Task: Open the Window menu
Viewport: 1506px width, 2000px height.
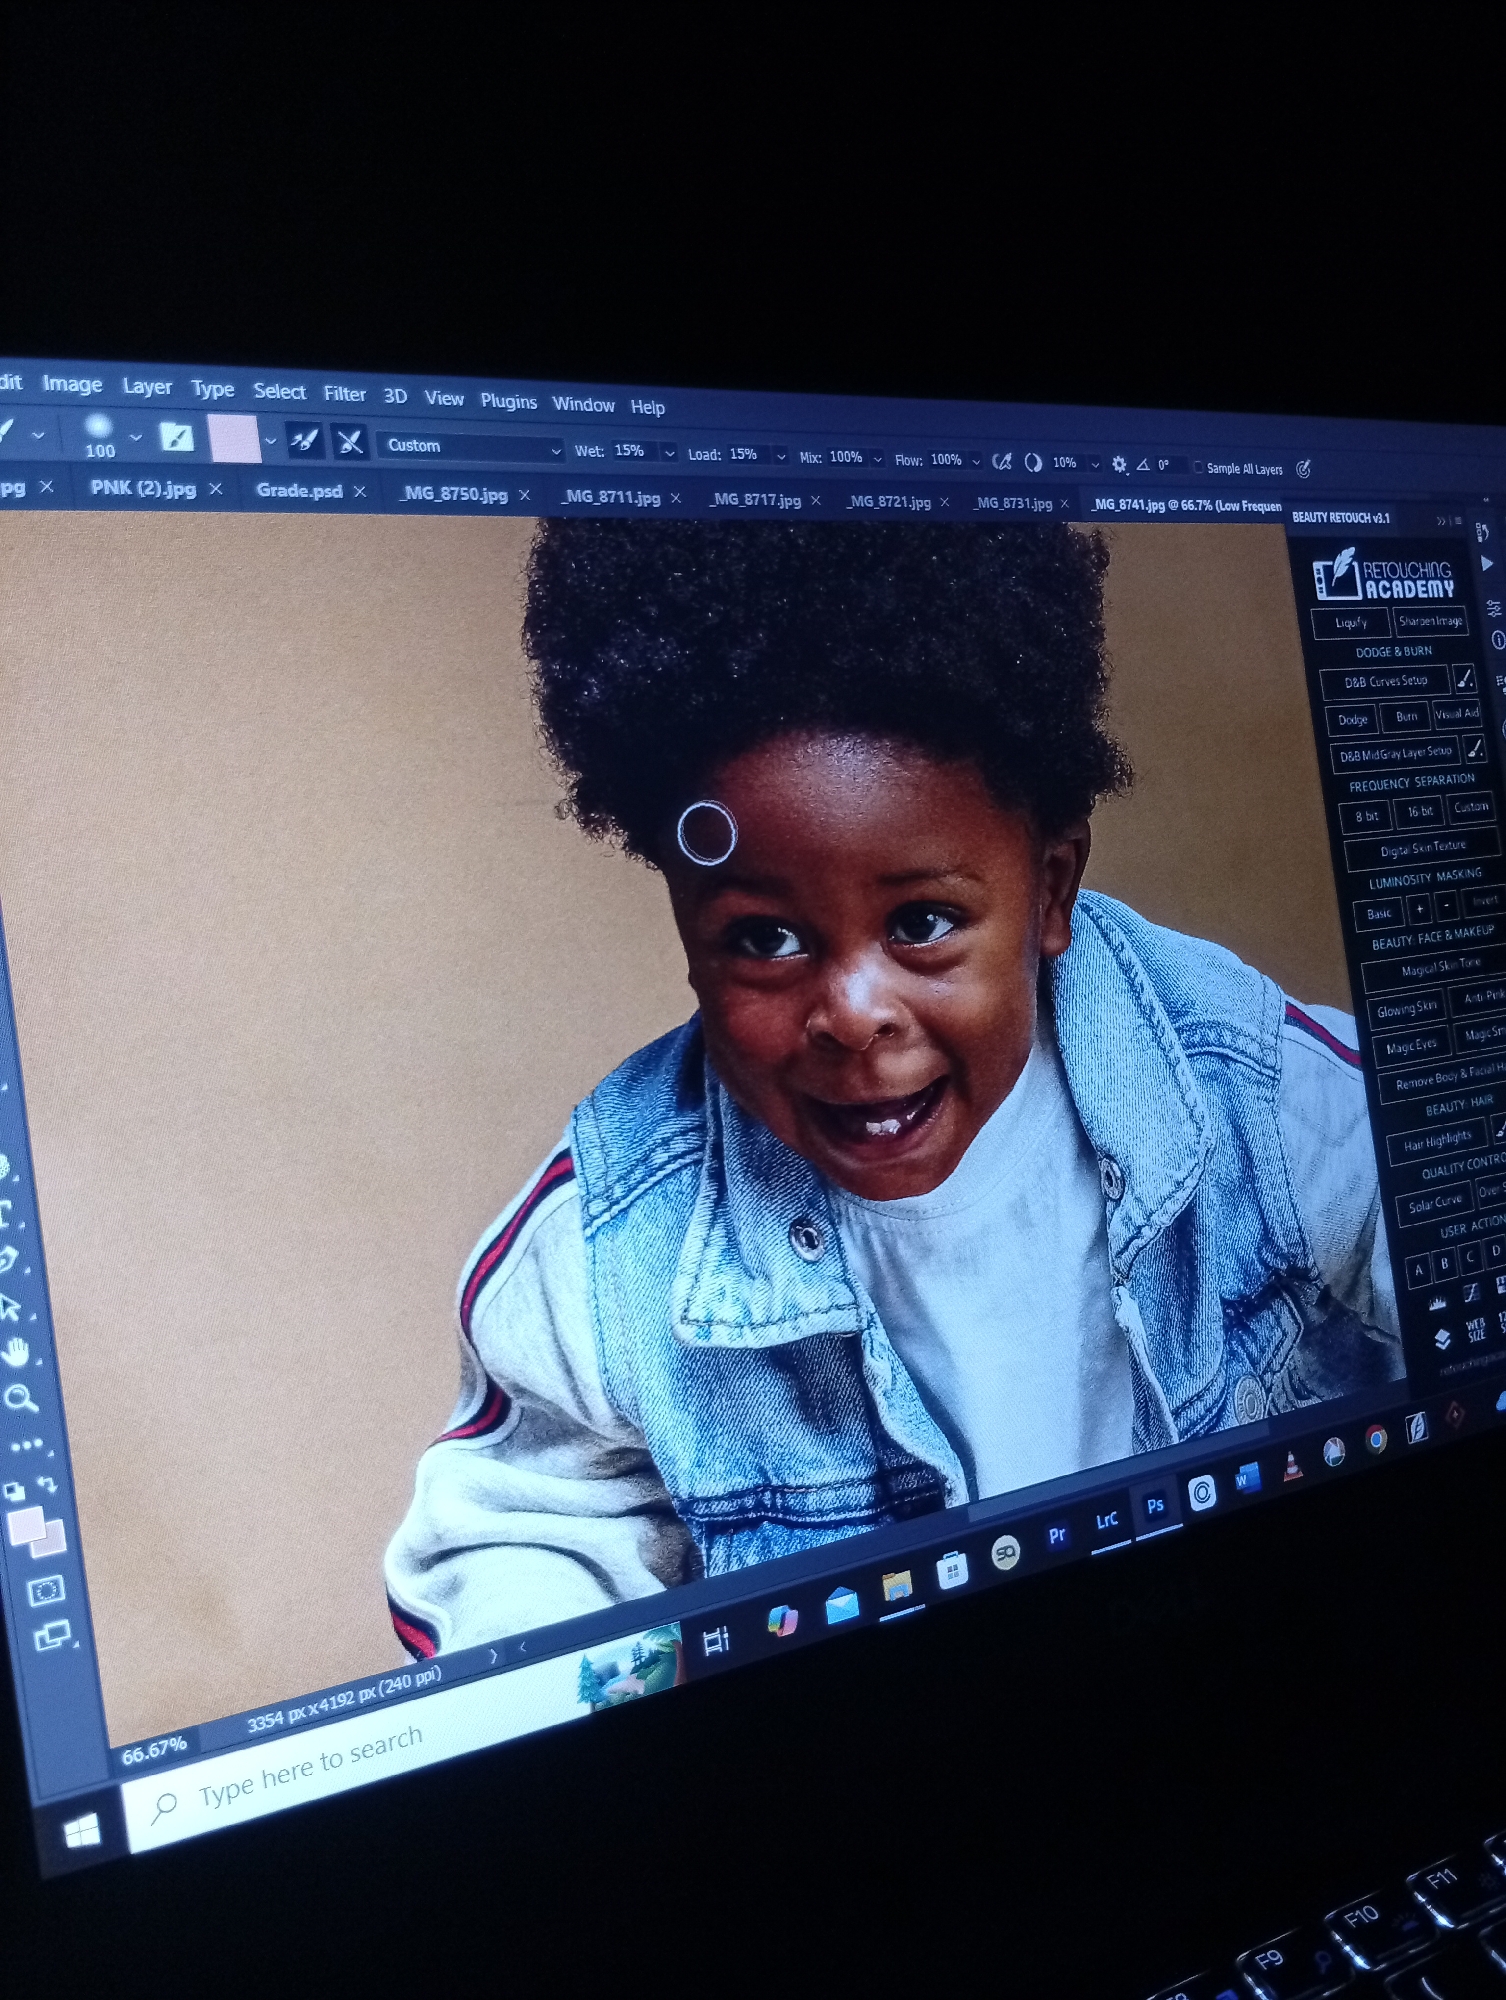Action: (x=583, y=404)
